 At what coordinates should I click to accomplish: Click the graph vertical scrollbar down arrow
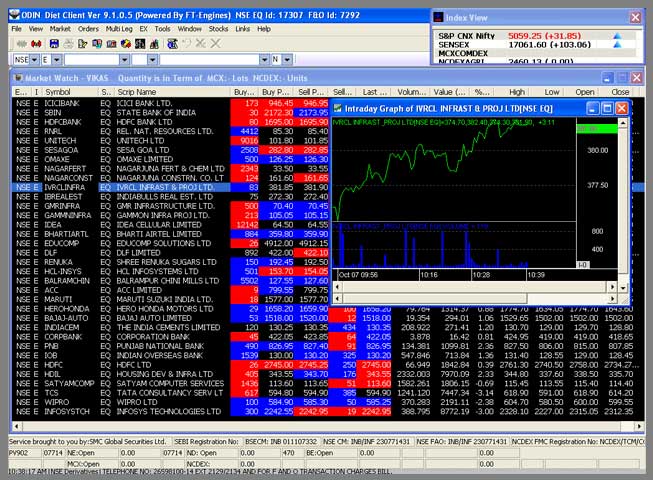[x=623, y=288]
